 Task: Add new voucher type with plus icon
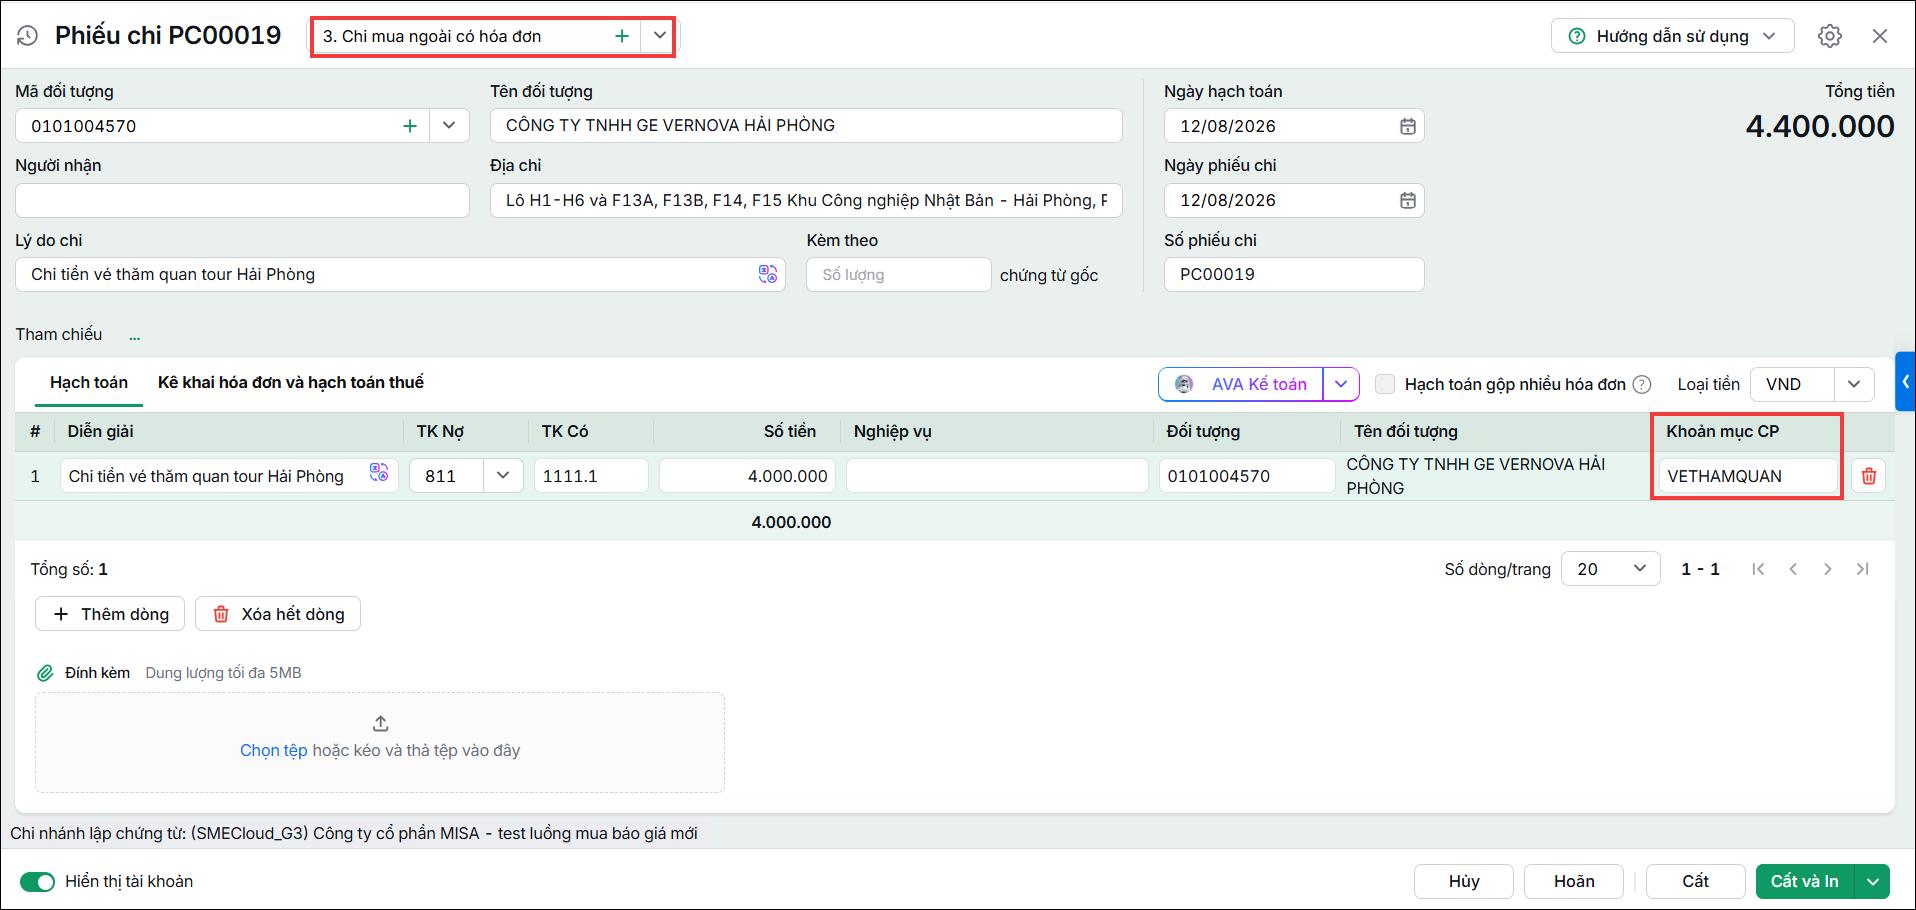622,36
